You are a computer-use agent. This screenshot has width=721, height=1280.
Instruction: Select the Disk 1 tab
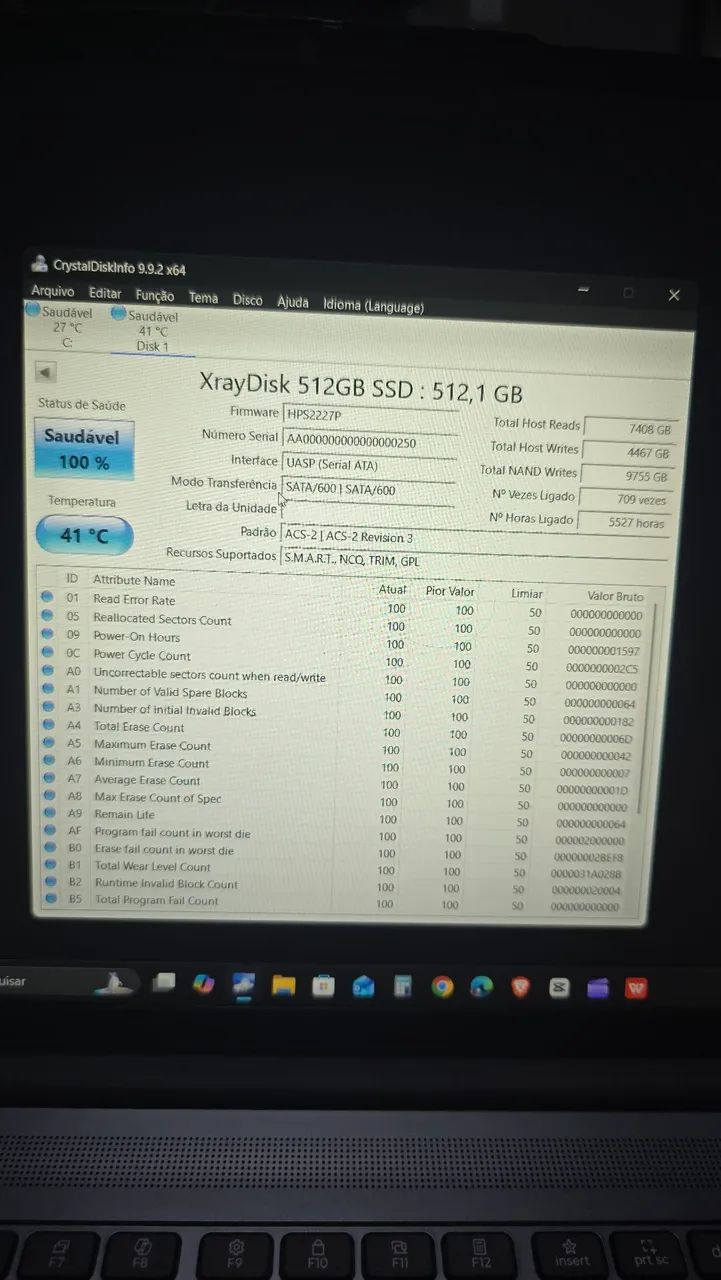[x=152, y=331]
